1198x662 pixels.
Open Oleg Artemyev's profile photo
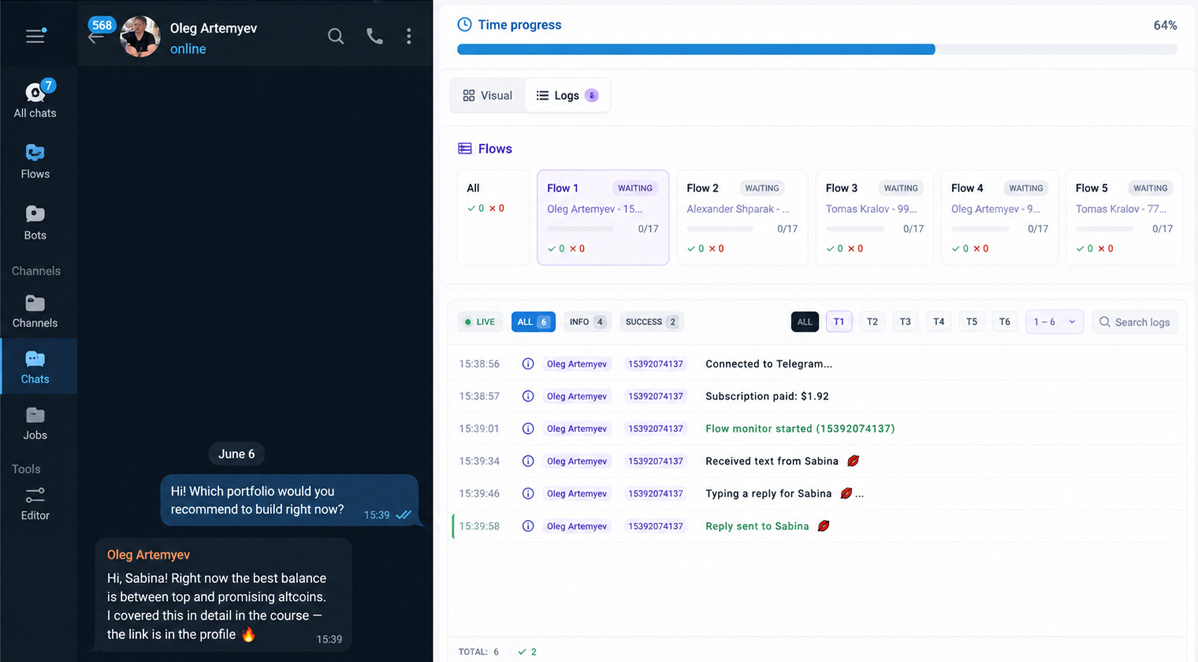(x=140, y=36)
